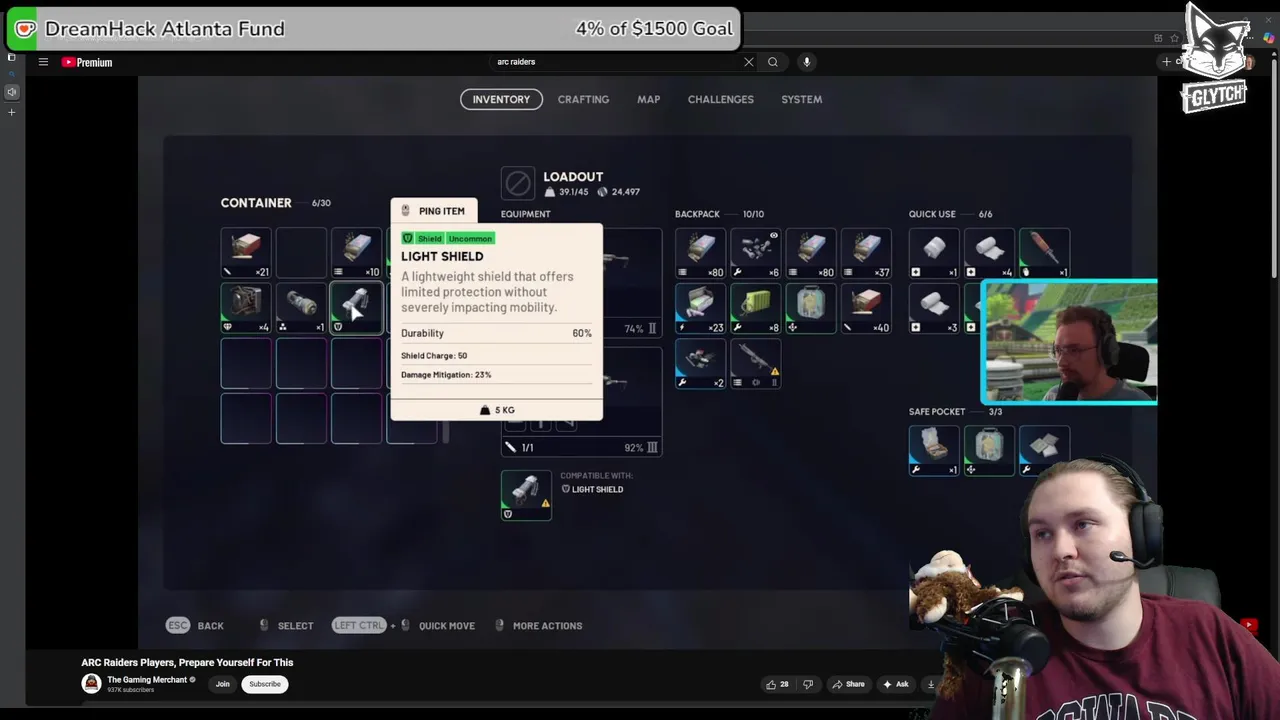The width and height of the screenshot is (1280, 720).
Task: Pick the machine part stacked ×4 in Container
Action: tap(246, 308)
